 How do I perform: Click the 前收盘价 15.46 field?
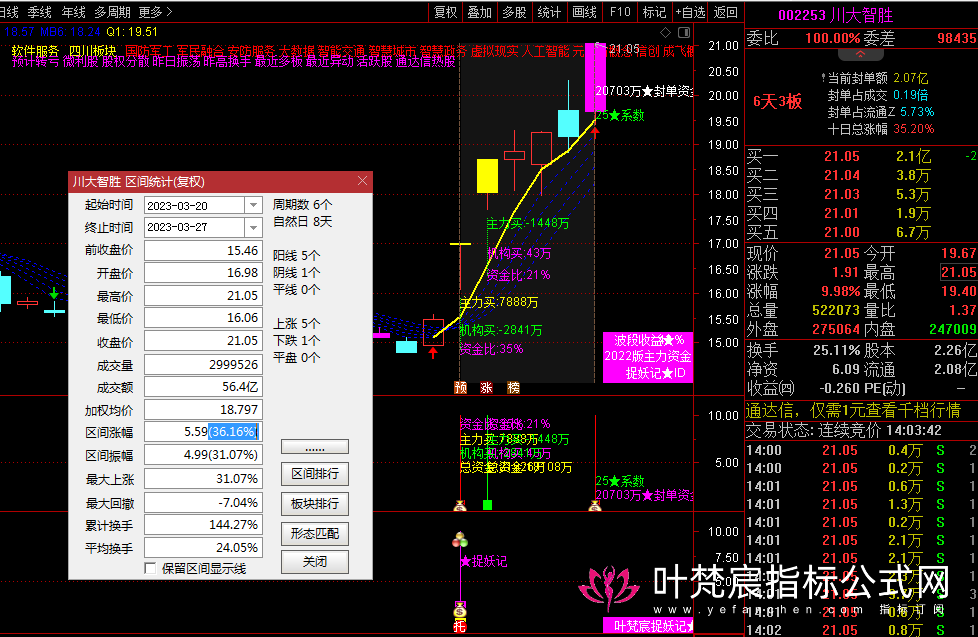click(x=203, y=250)
